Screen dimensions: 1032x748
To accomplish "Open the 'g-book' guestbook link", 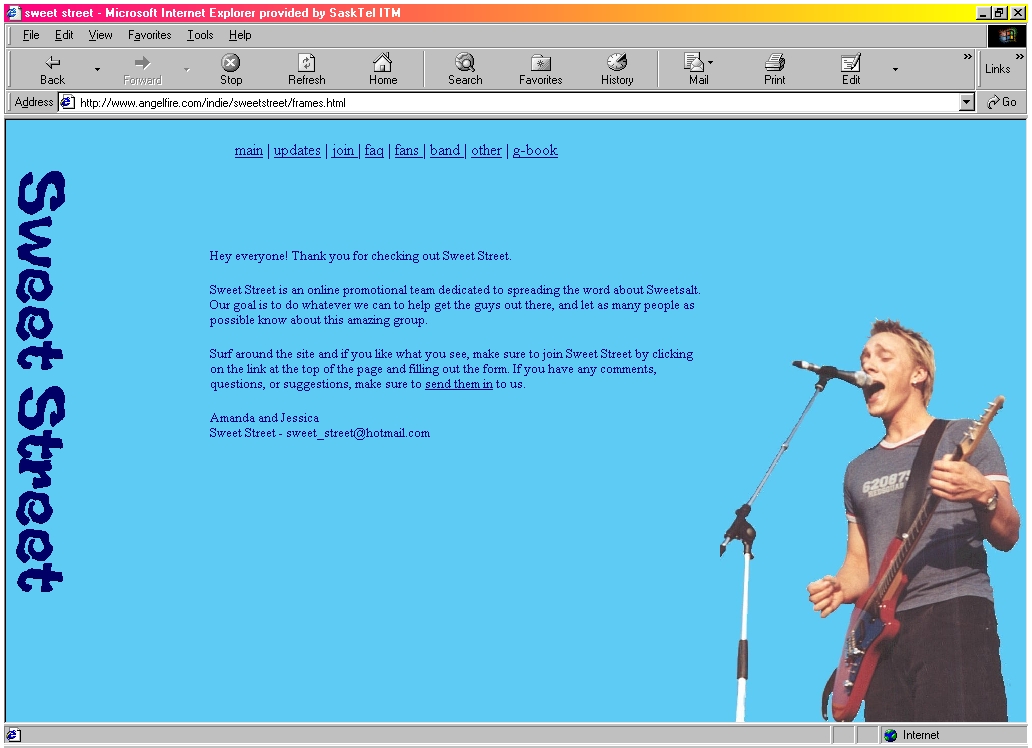I will point(535,151).
